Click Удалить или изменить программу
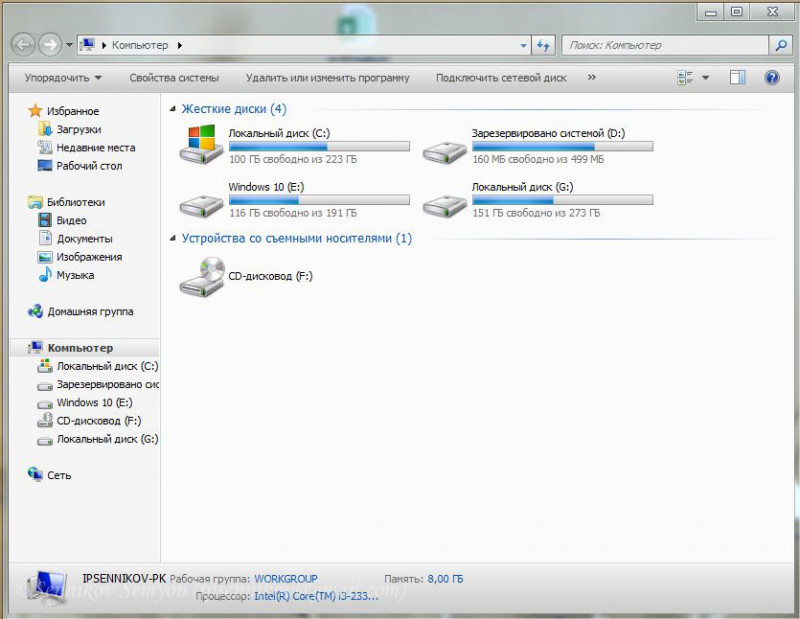Image resolution: width=800 pixels, height=619 pixels. point(327,77)
